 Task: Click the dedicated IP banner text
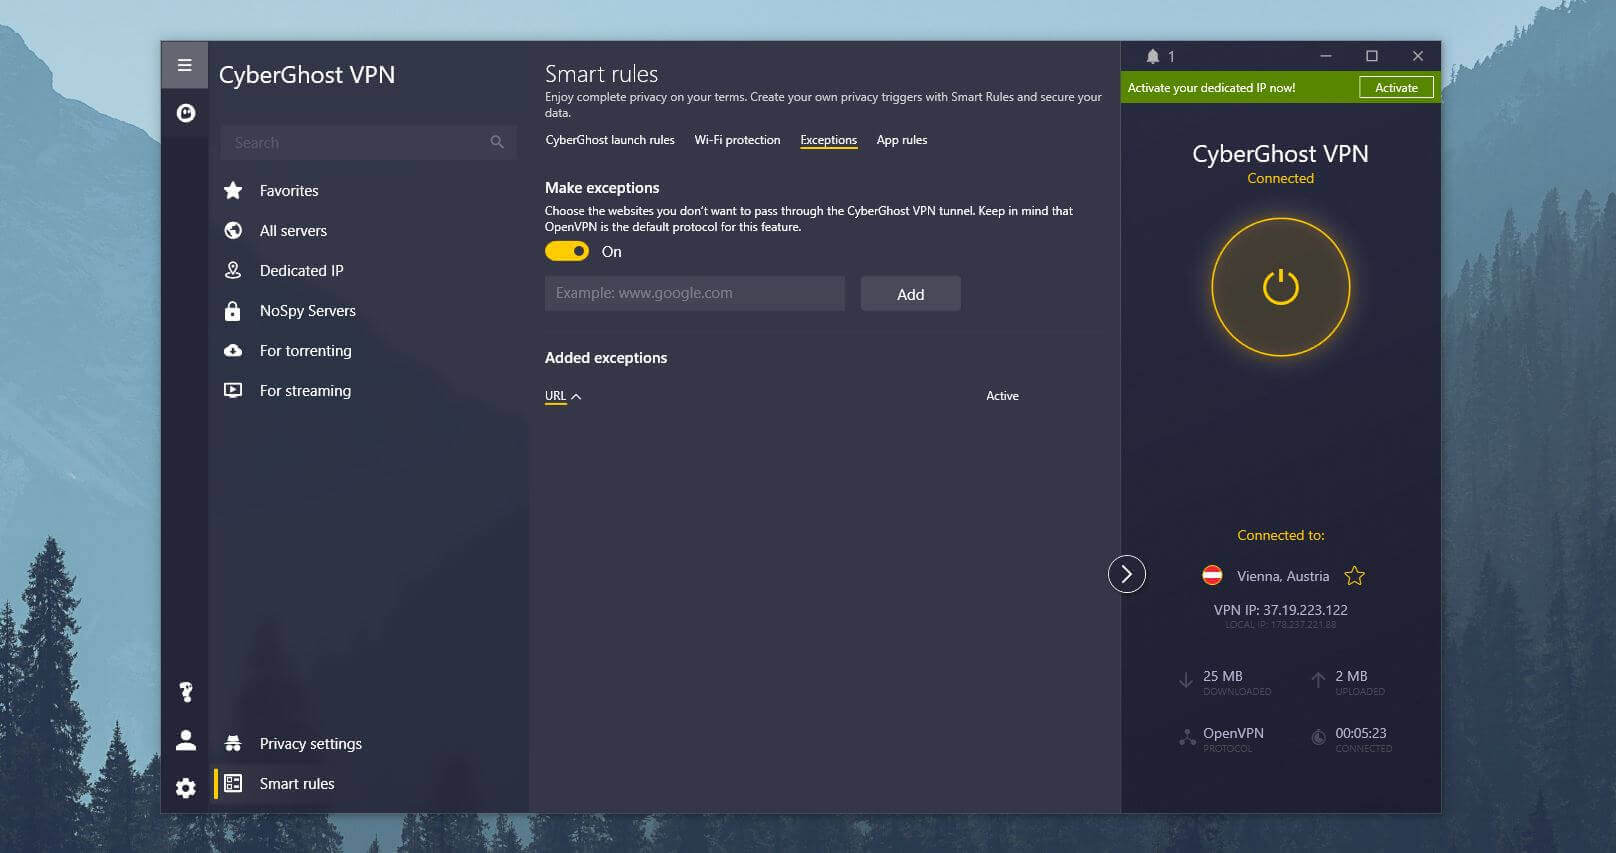pos(1211,88)
